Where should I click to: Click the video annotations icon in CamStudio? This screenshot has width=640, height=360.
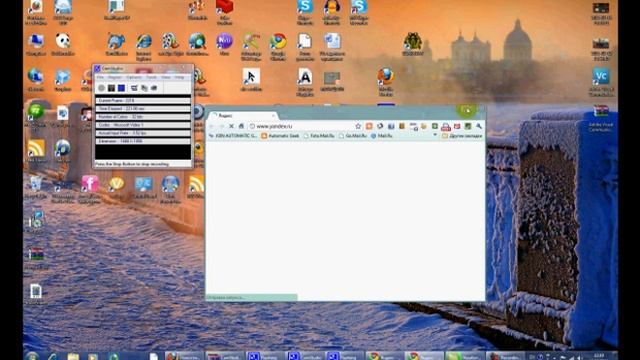pyautogui.click(x=154, y=88)
